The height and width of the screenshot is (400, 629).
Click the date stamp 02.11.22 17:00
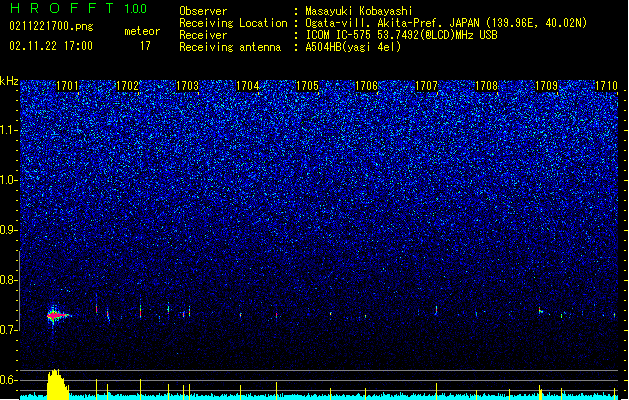[x=51, y=46]
